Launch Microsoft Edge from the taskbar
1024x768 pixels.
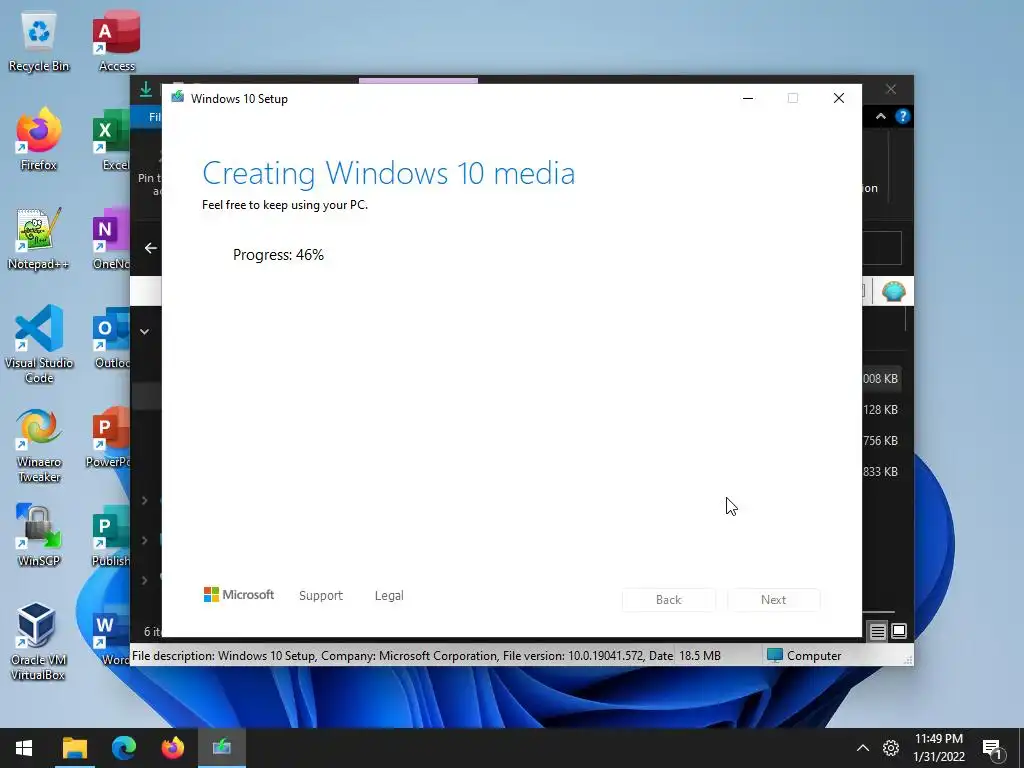123,748
